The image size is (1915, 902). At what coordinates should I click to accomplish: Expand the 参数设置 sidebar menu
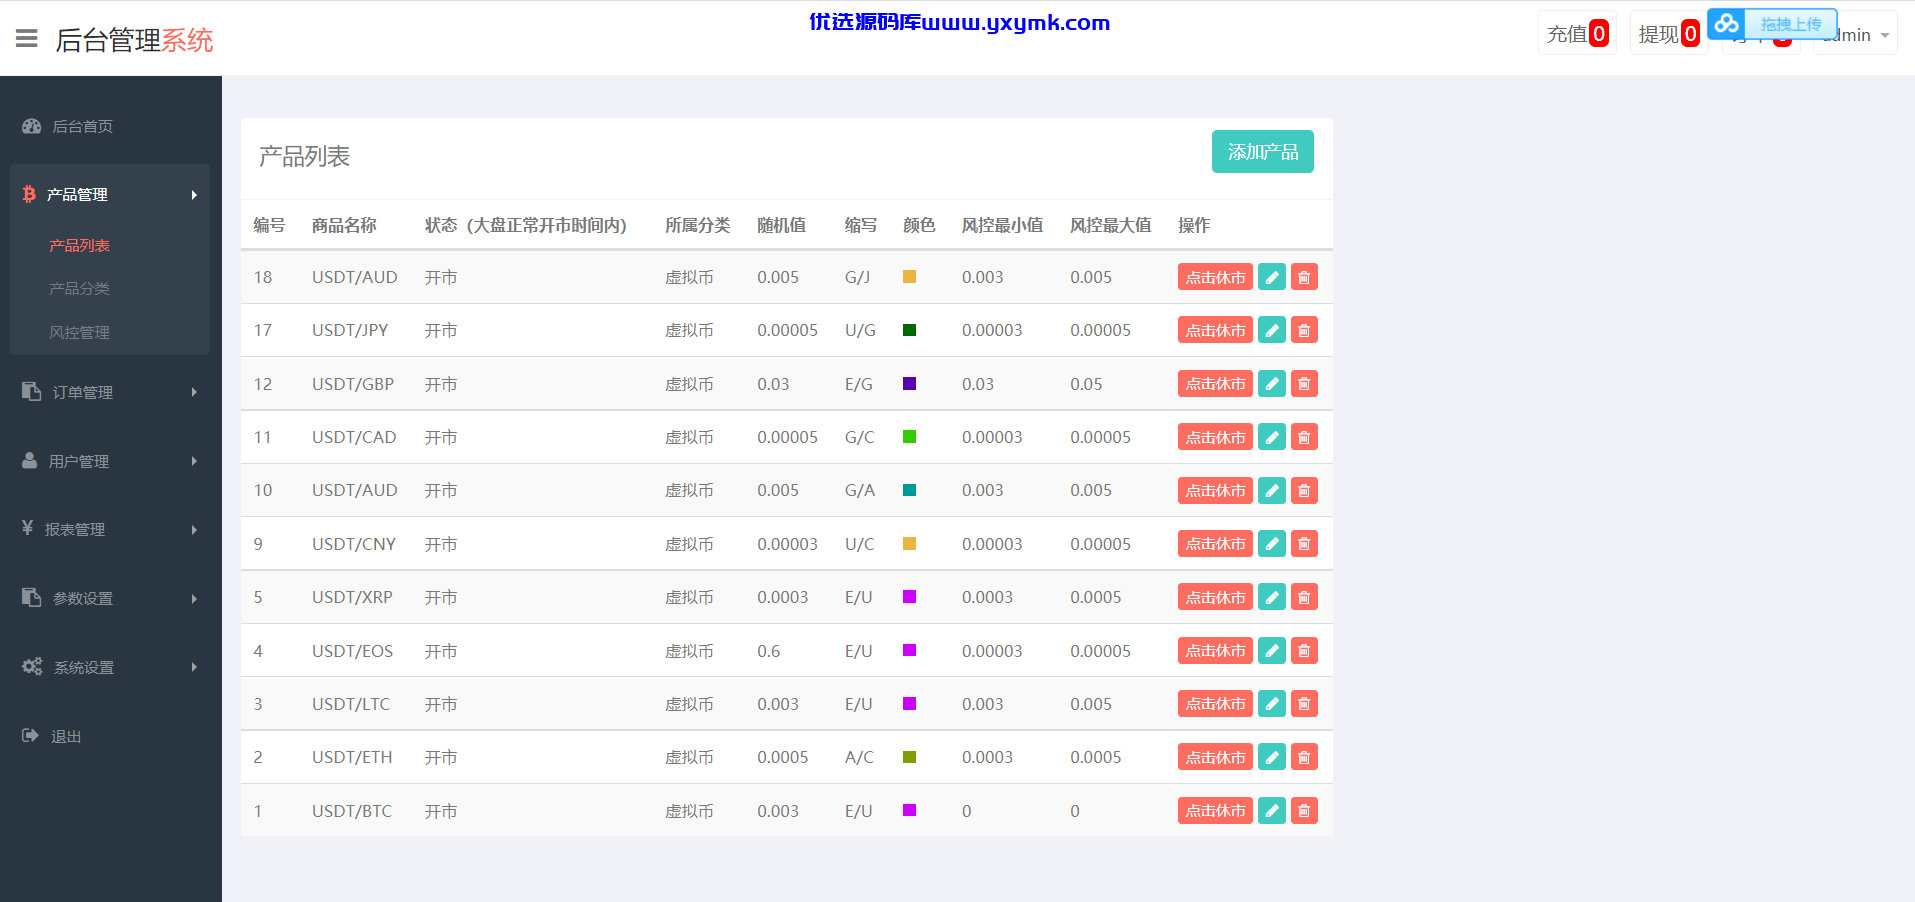pos(110,598)
